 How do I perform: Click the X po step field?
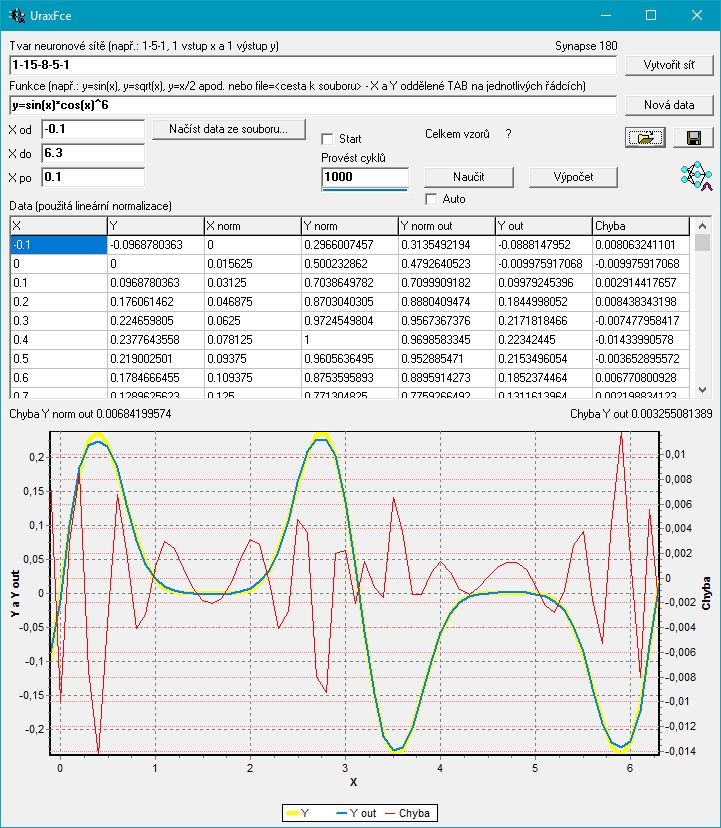tap(93, 177)
